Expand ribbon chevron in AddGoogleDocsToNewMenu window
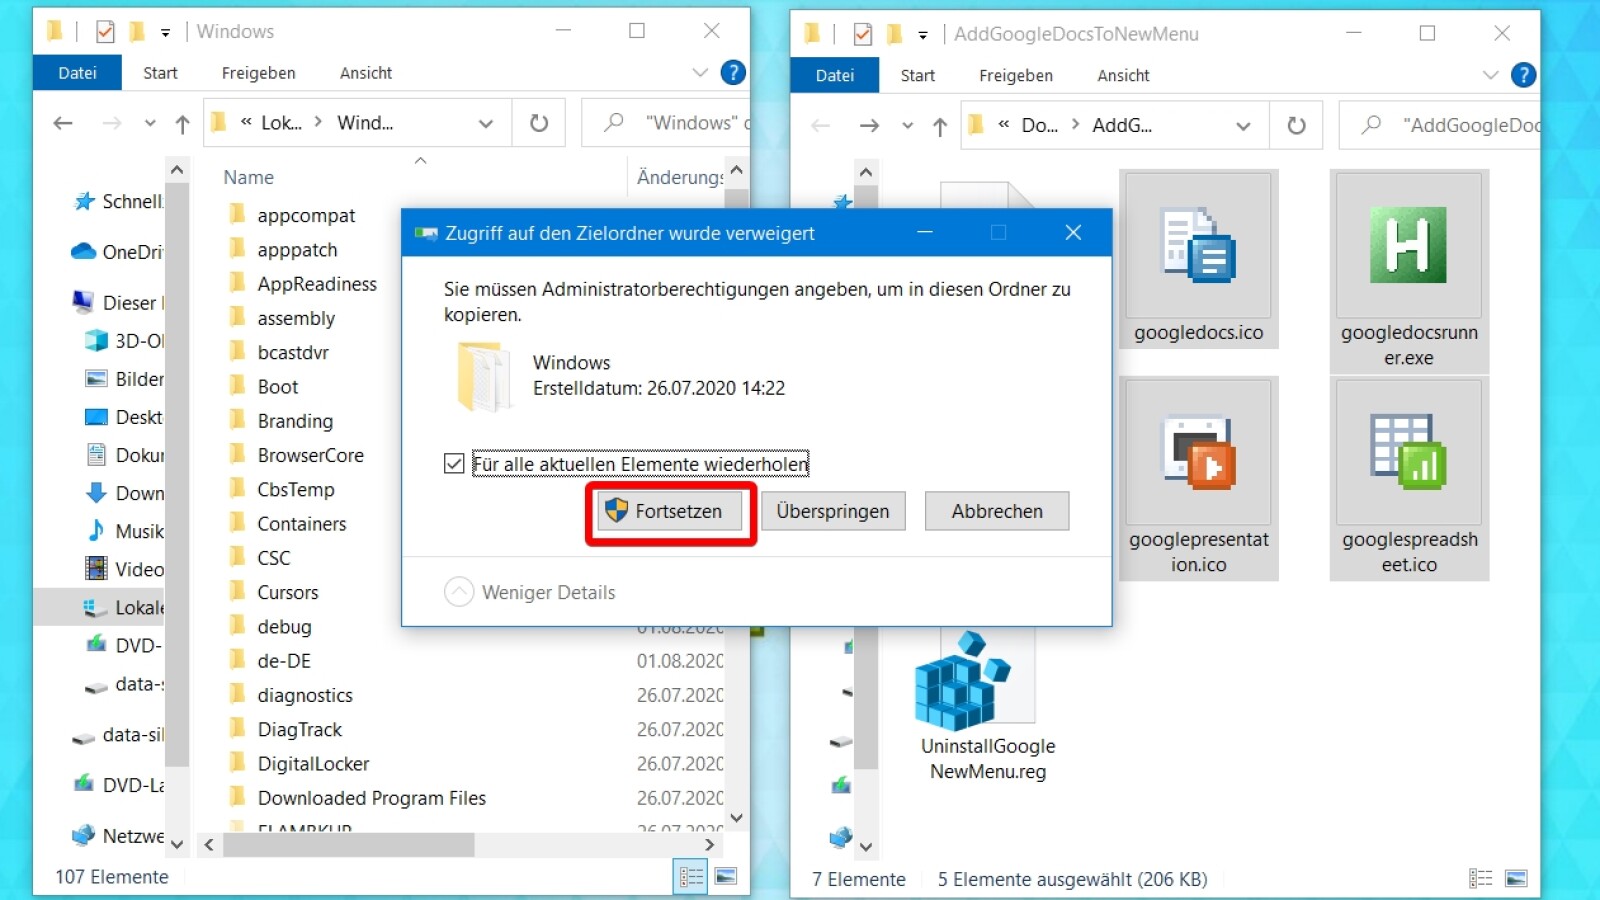The width and height of the screenshot is (1600, 900). [1490, 75]
